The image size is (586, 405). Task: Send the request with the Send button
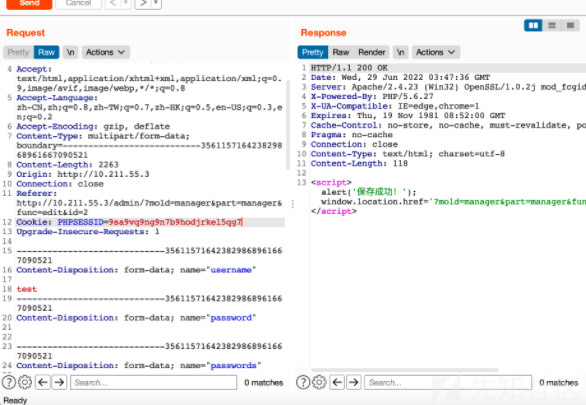pos(29,3)
